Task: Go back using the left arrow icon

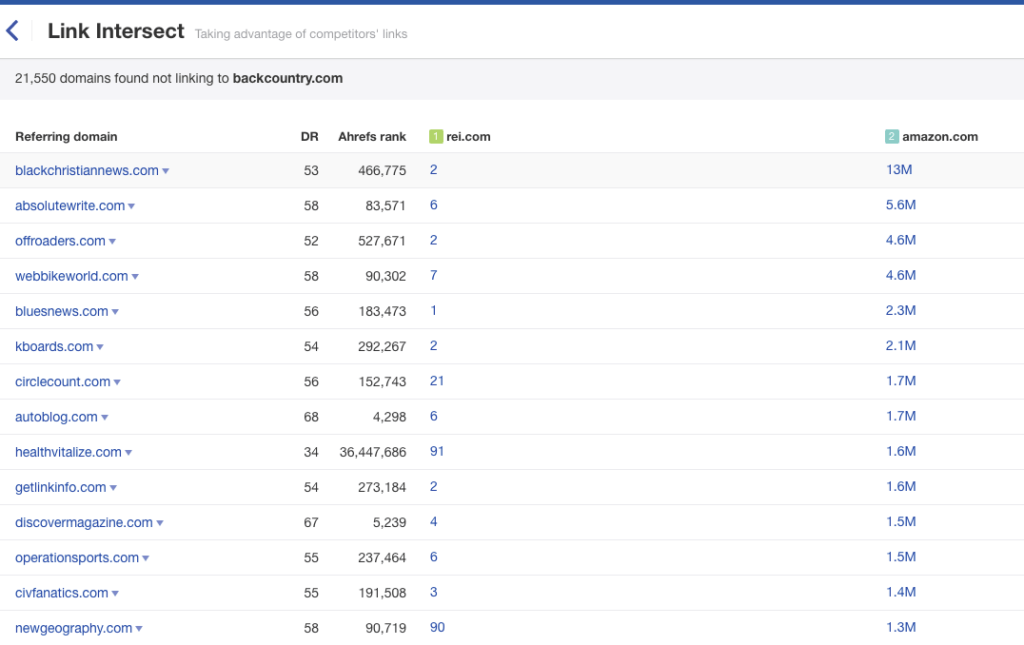Action: pyautogui.click(x=12, y=31)
